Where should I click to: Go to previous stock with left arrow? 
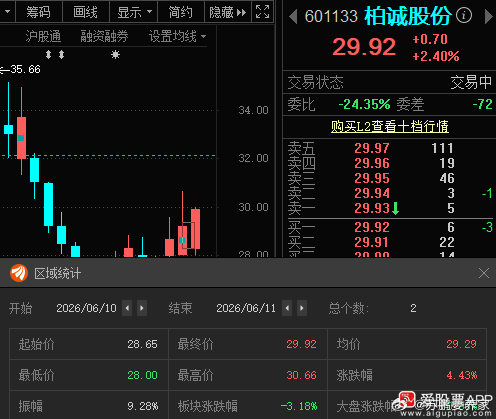tap(293, 16)
